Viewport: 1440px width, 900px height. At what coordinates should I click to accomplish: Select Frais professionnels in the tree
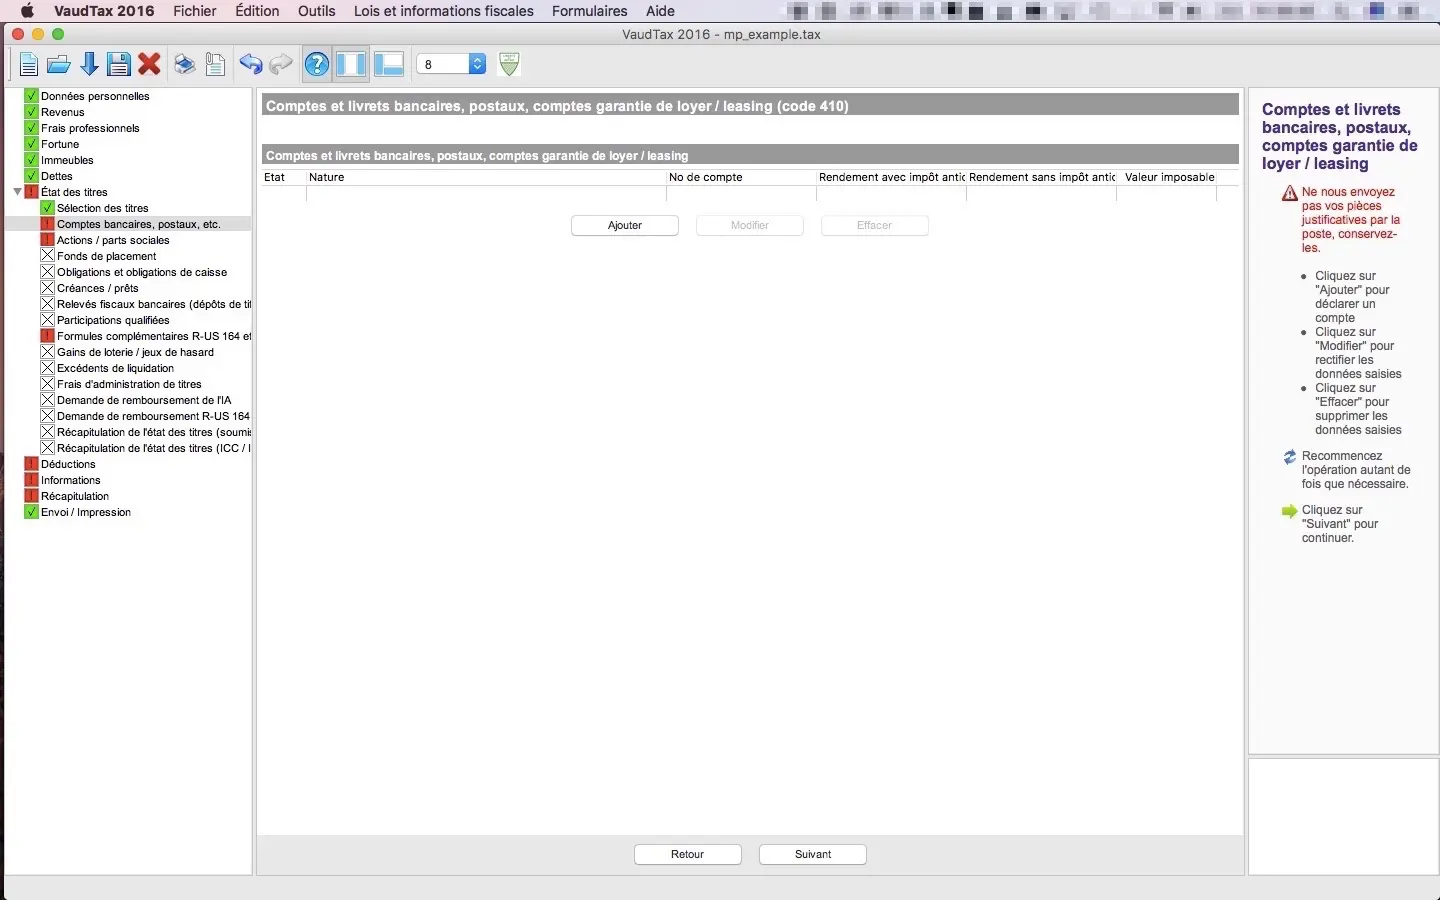90,128
